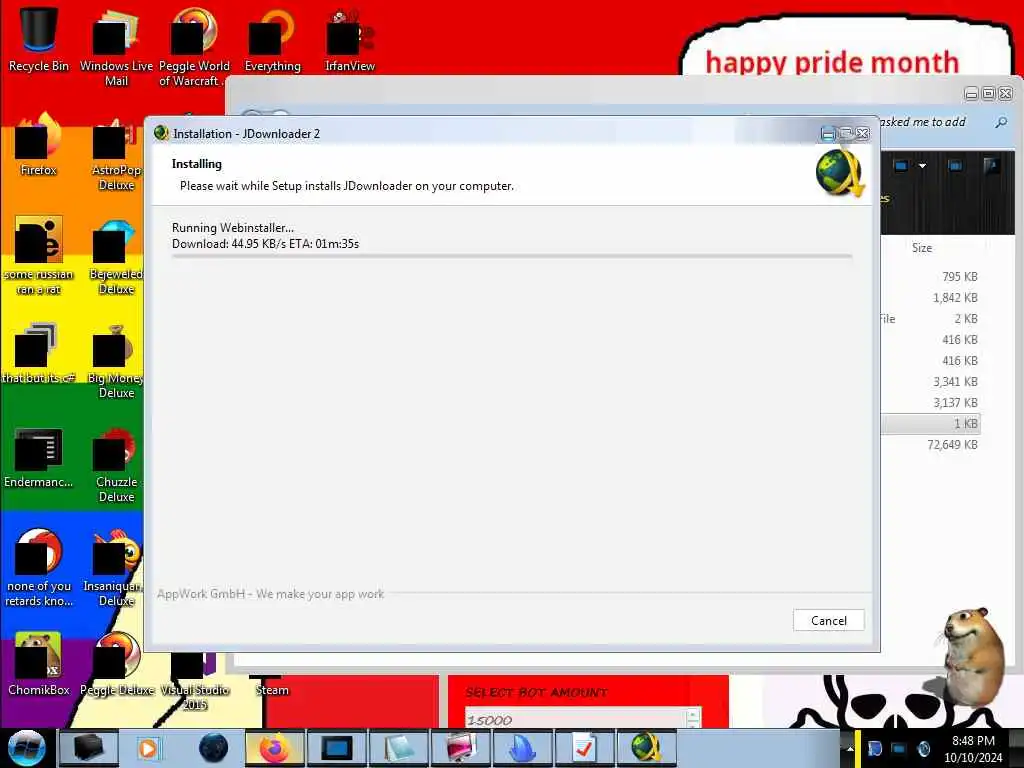
Task: Toggle the Explorer preview pane icon
Action: click(x=955, y=166)
